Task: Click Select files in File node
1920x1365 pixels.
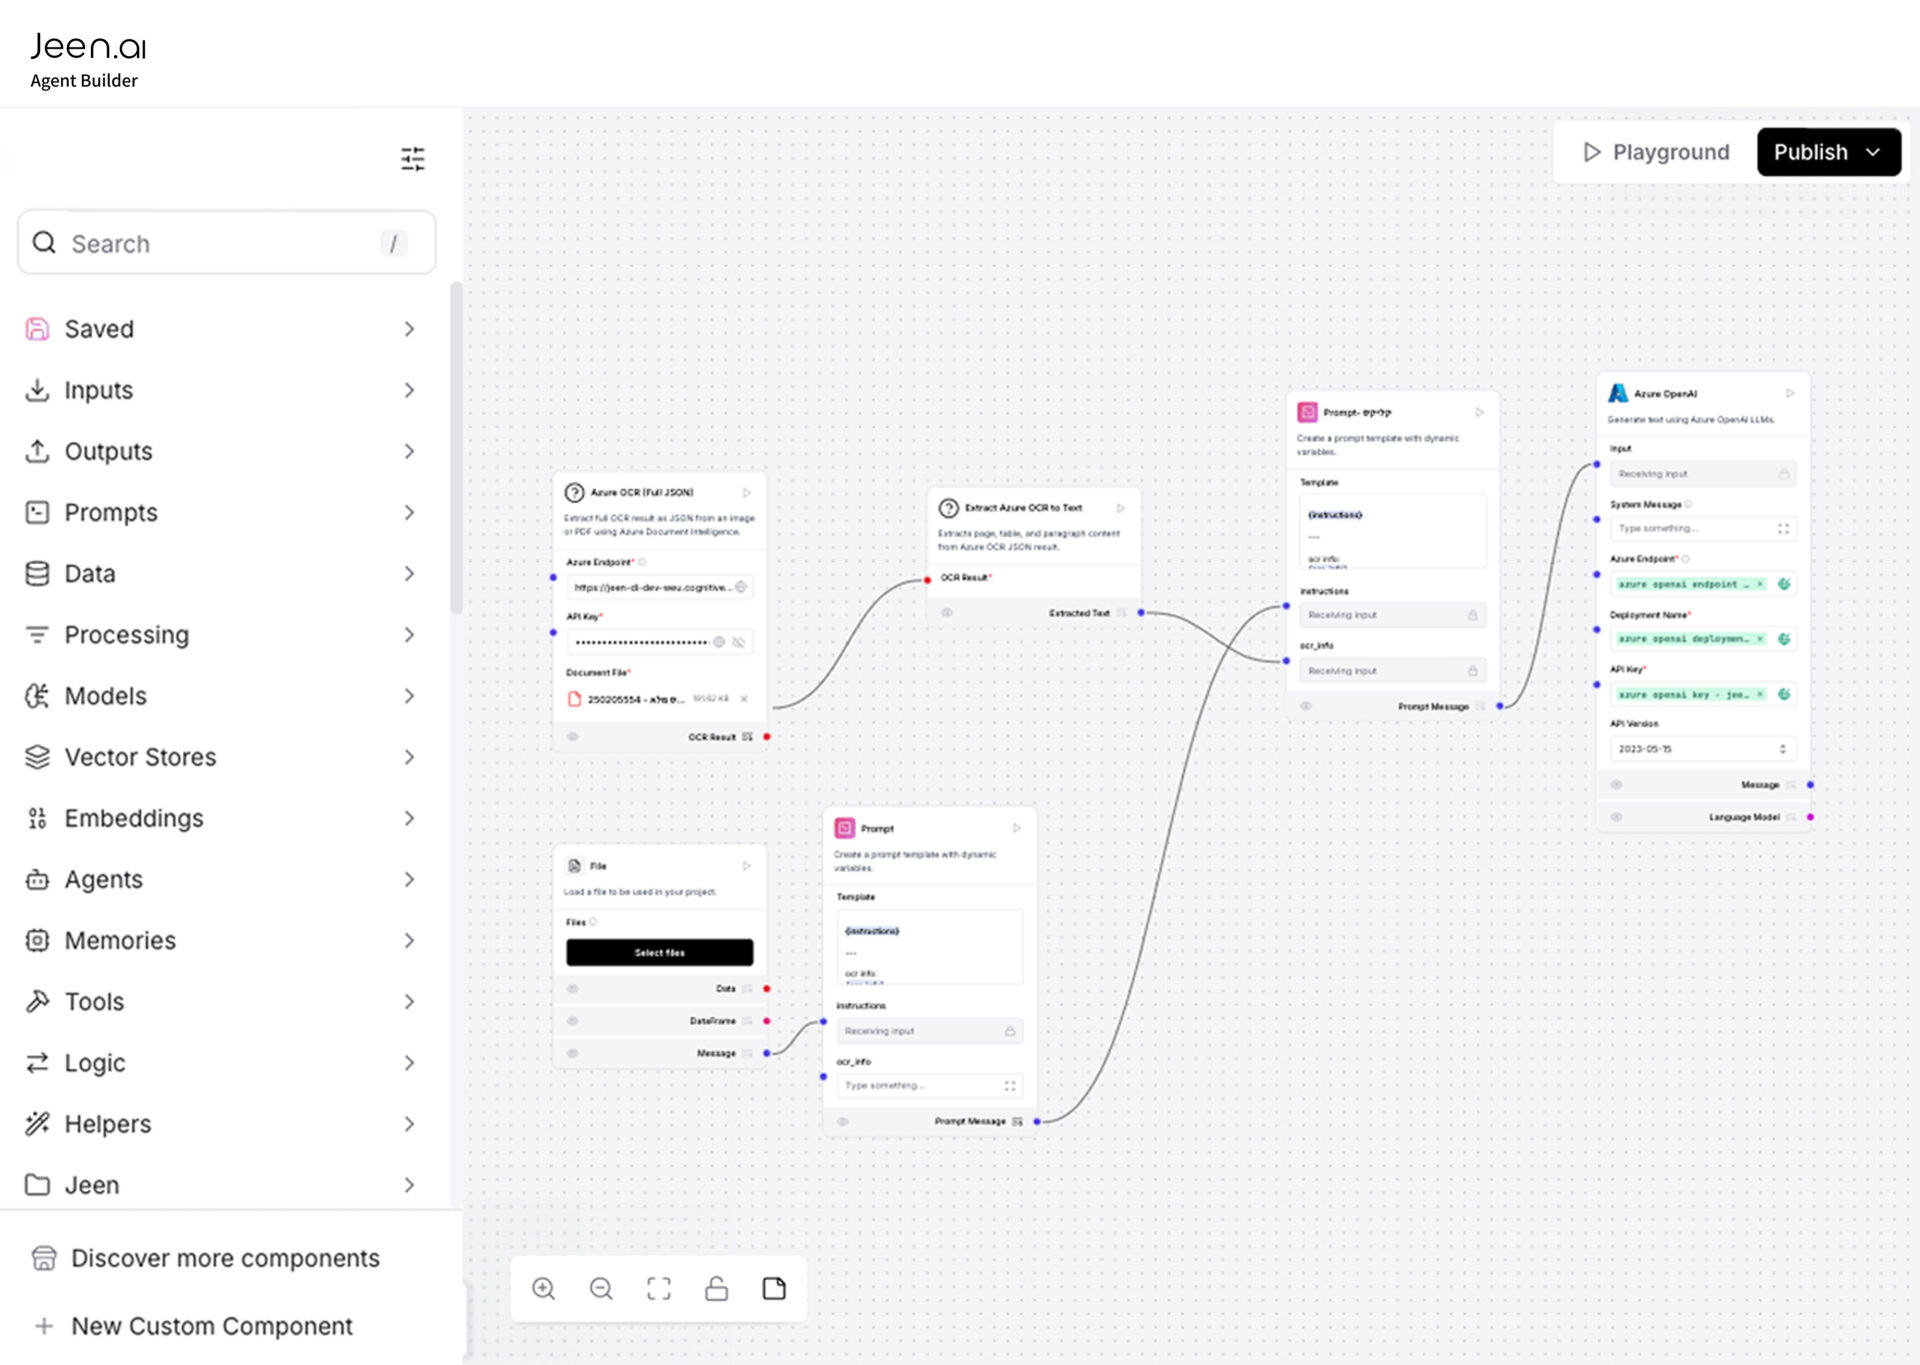Action: (x=659, y=953)
